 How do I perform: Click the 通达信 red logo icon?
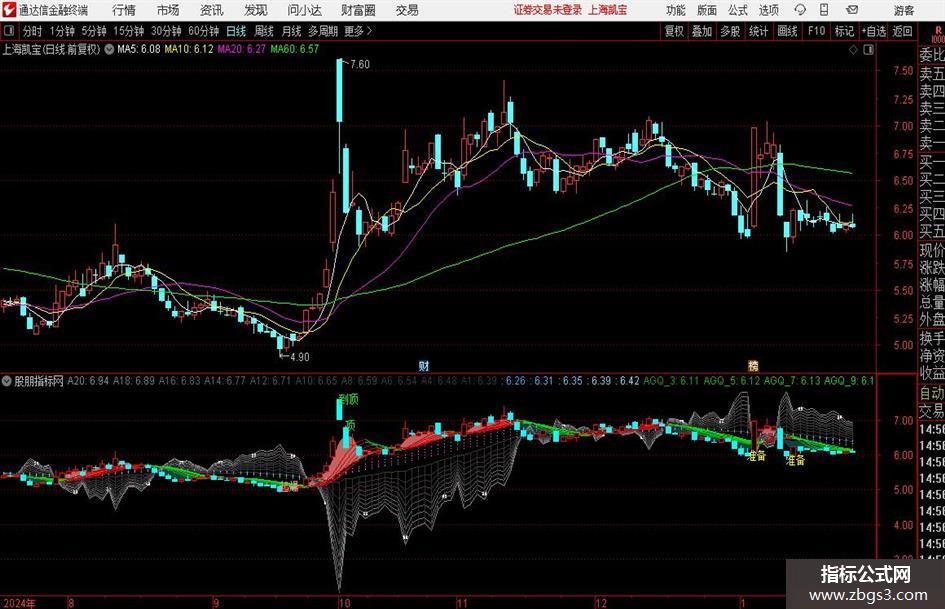[x=8, y=10]
